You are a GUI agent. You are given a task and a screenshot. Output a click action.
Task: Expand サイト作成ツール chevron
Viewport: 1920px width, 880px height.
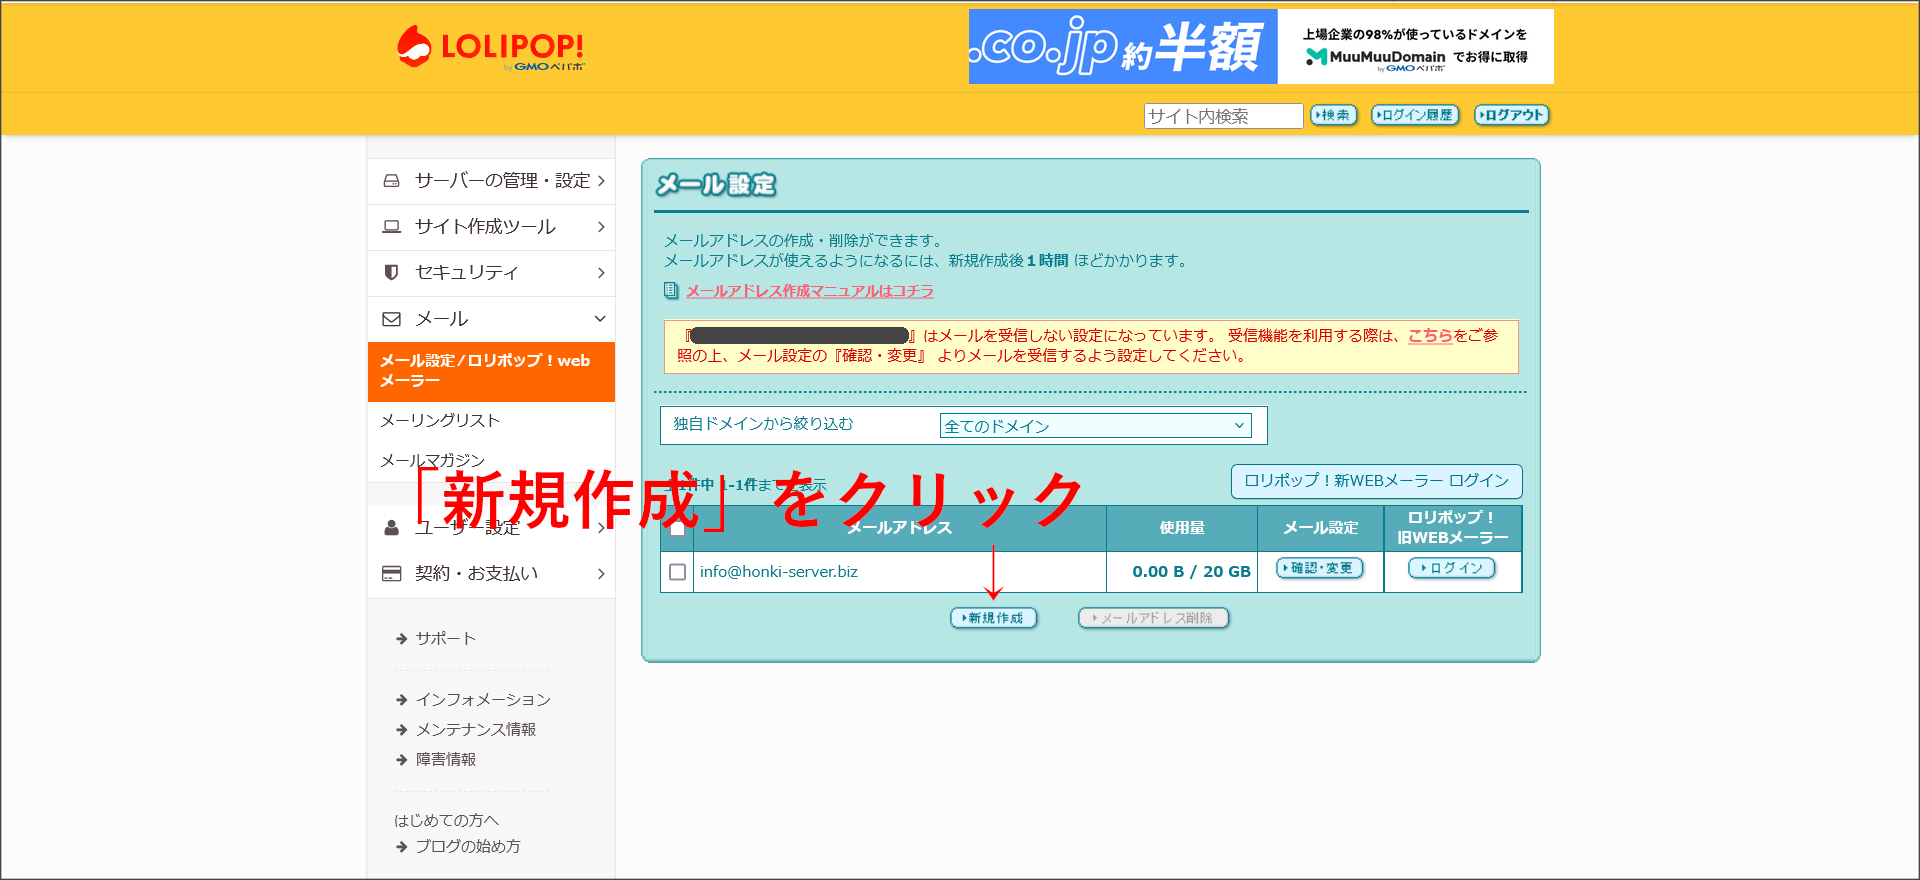[x=601, y=227]
